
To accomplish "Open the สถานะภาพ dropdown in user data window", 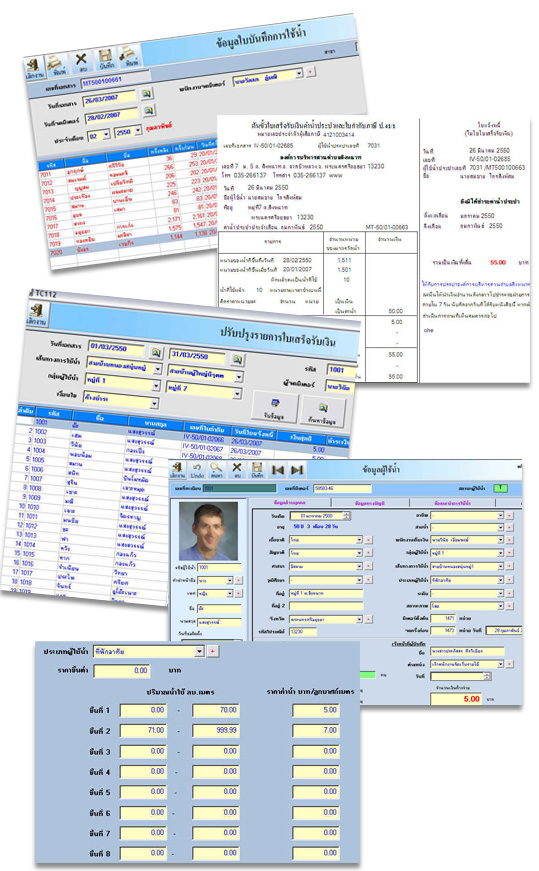I will [500, 605].
